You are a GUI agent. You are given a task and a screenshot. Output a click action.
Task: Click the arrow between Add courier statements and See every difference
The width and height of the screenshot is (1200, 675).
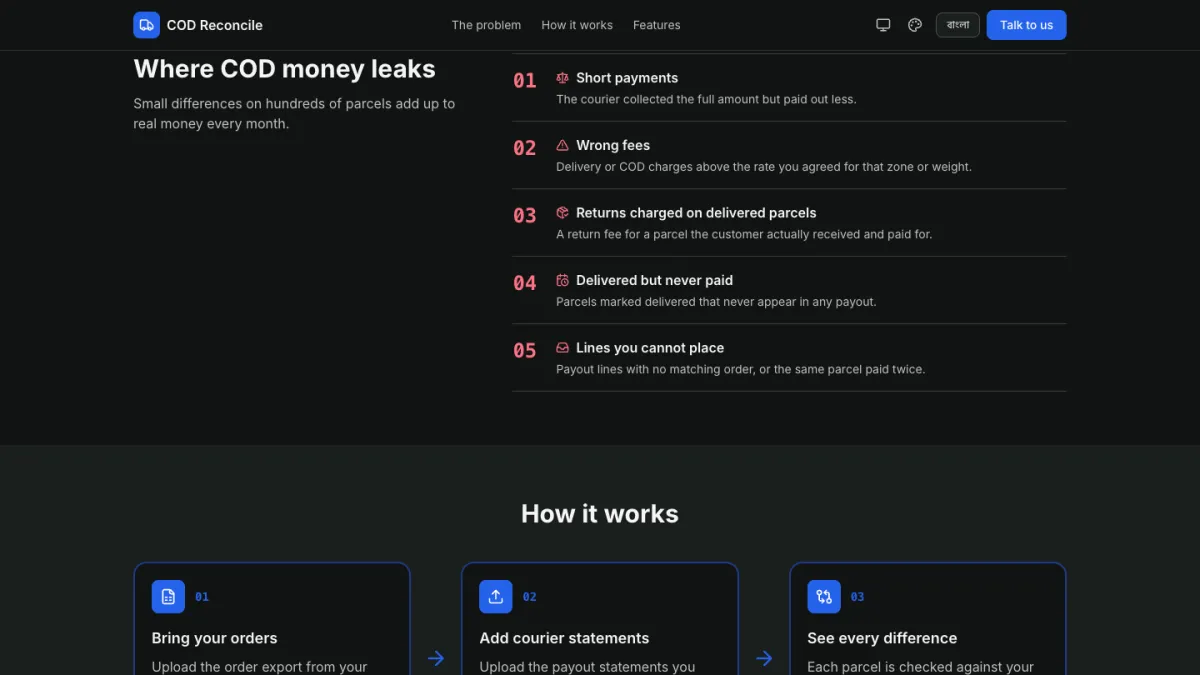pos(764,658)
